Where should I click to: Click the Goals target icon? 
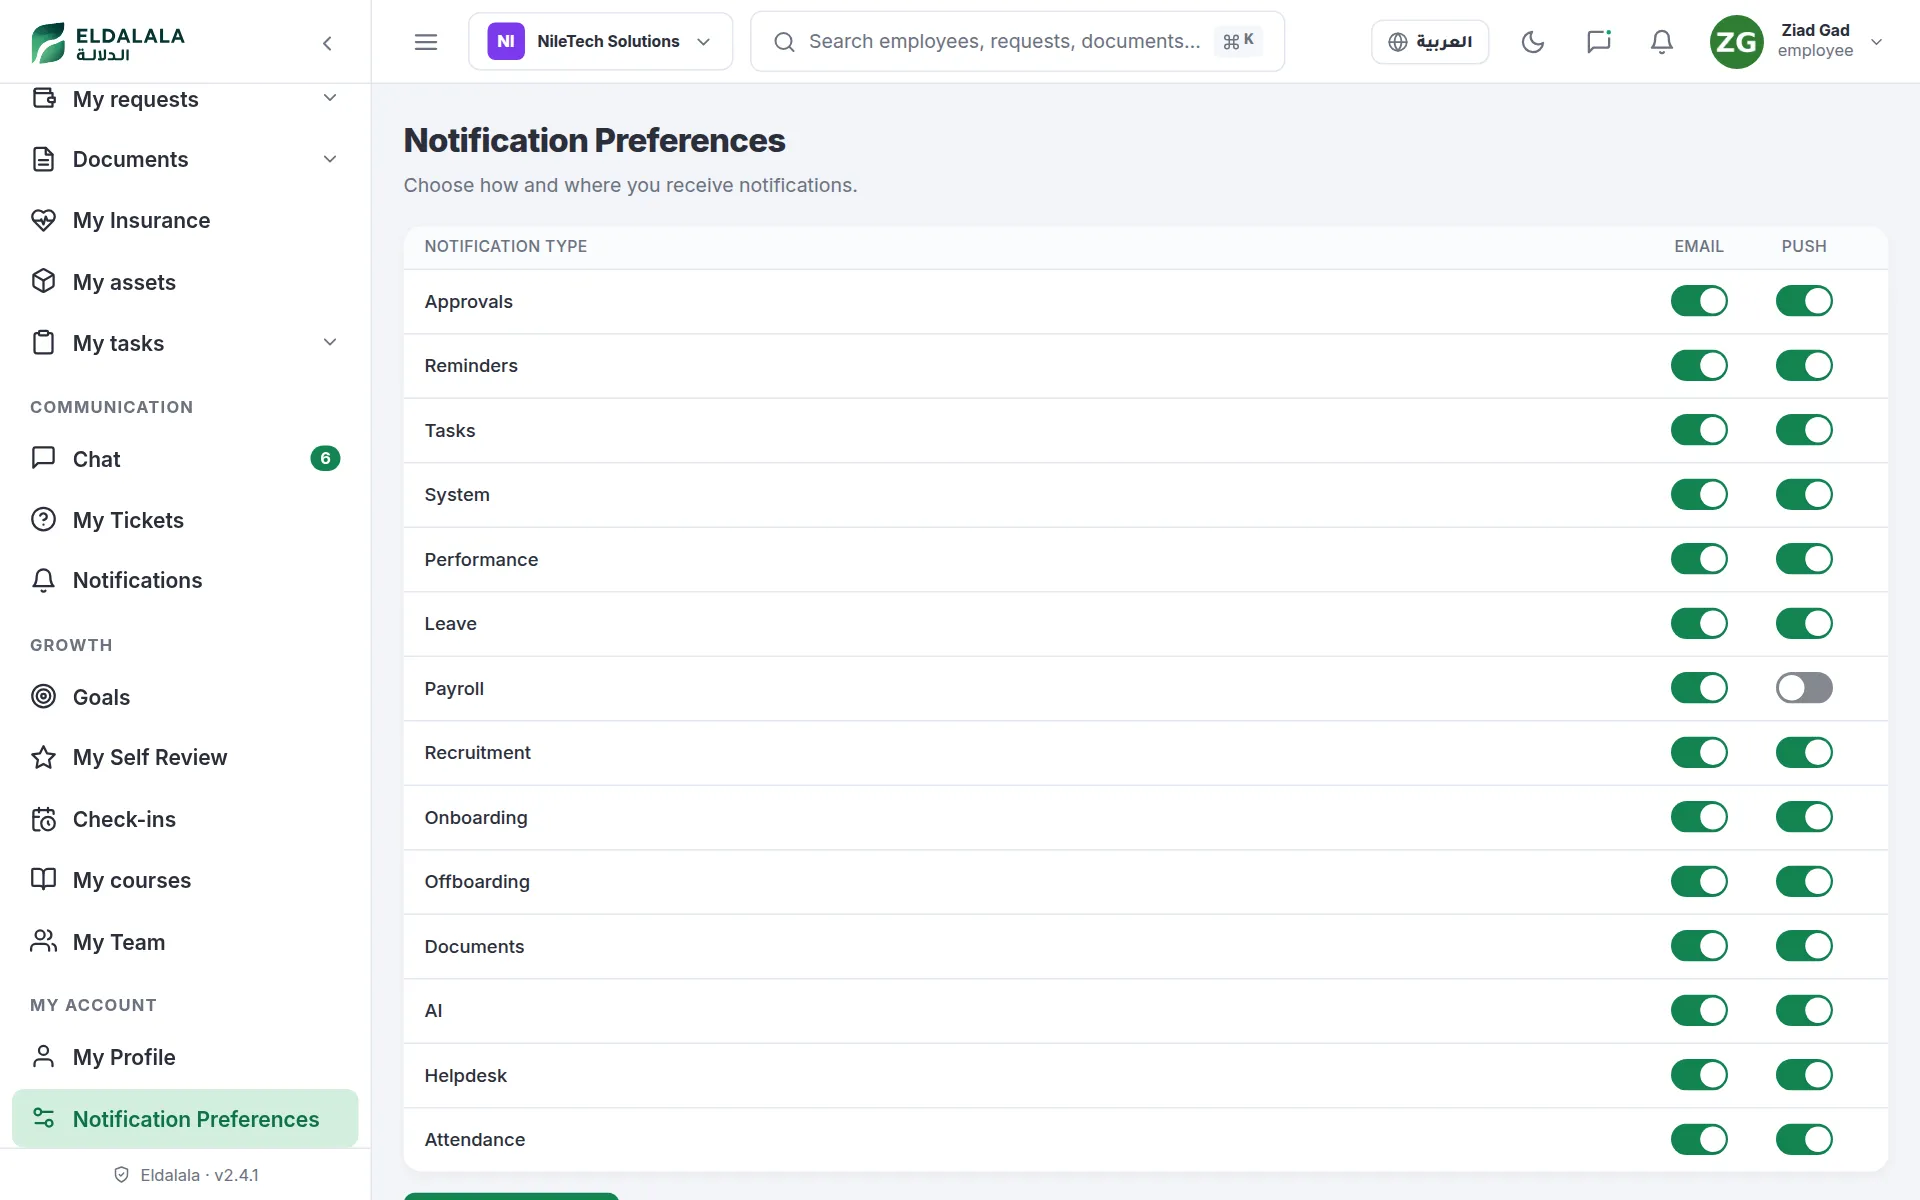pyautogui.click(x=43, y=697)
